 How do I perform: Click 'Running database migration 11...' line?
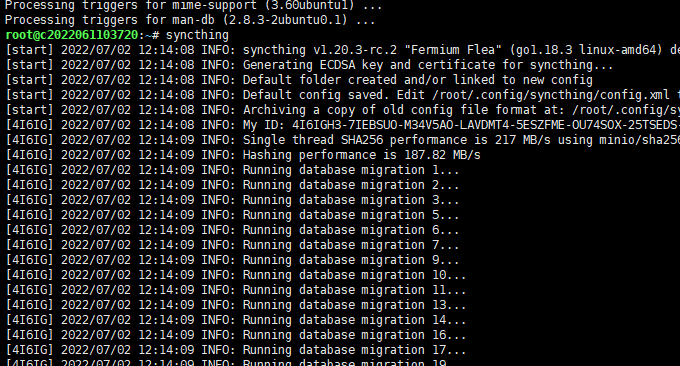235,290
